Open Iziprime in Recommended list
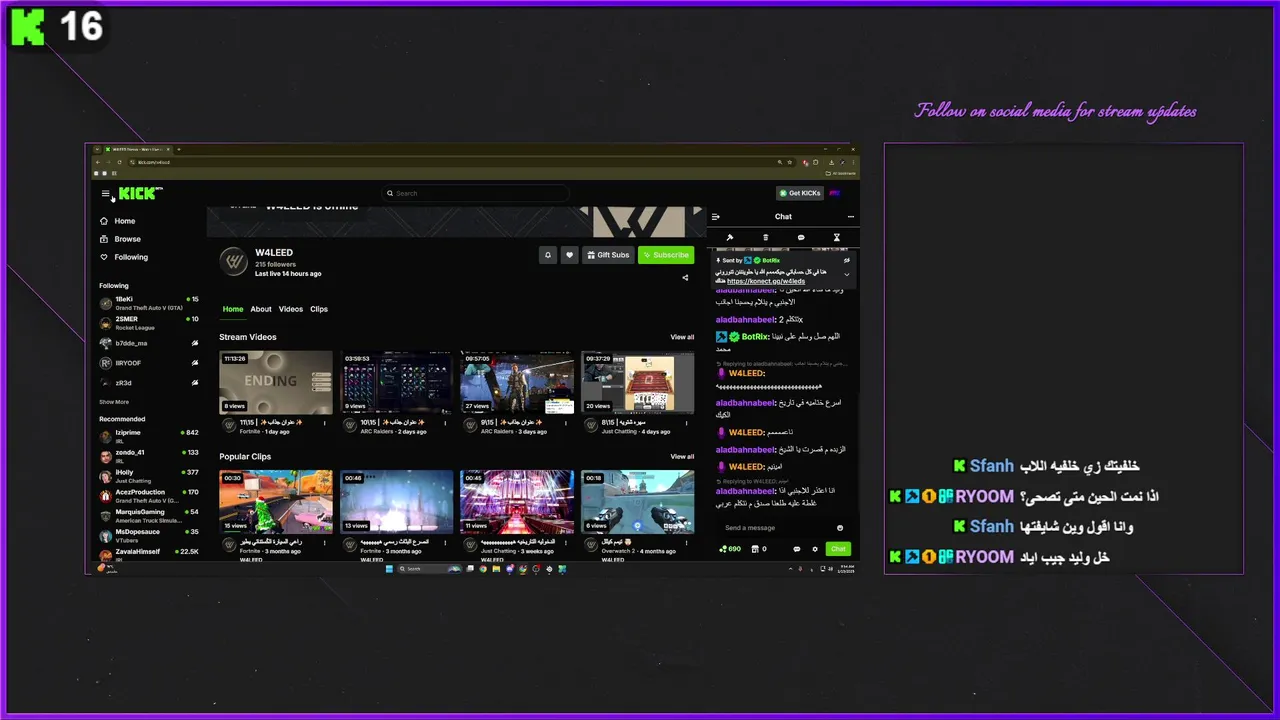This screenshot has height=720, width=1280. point(148,436)
